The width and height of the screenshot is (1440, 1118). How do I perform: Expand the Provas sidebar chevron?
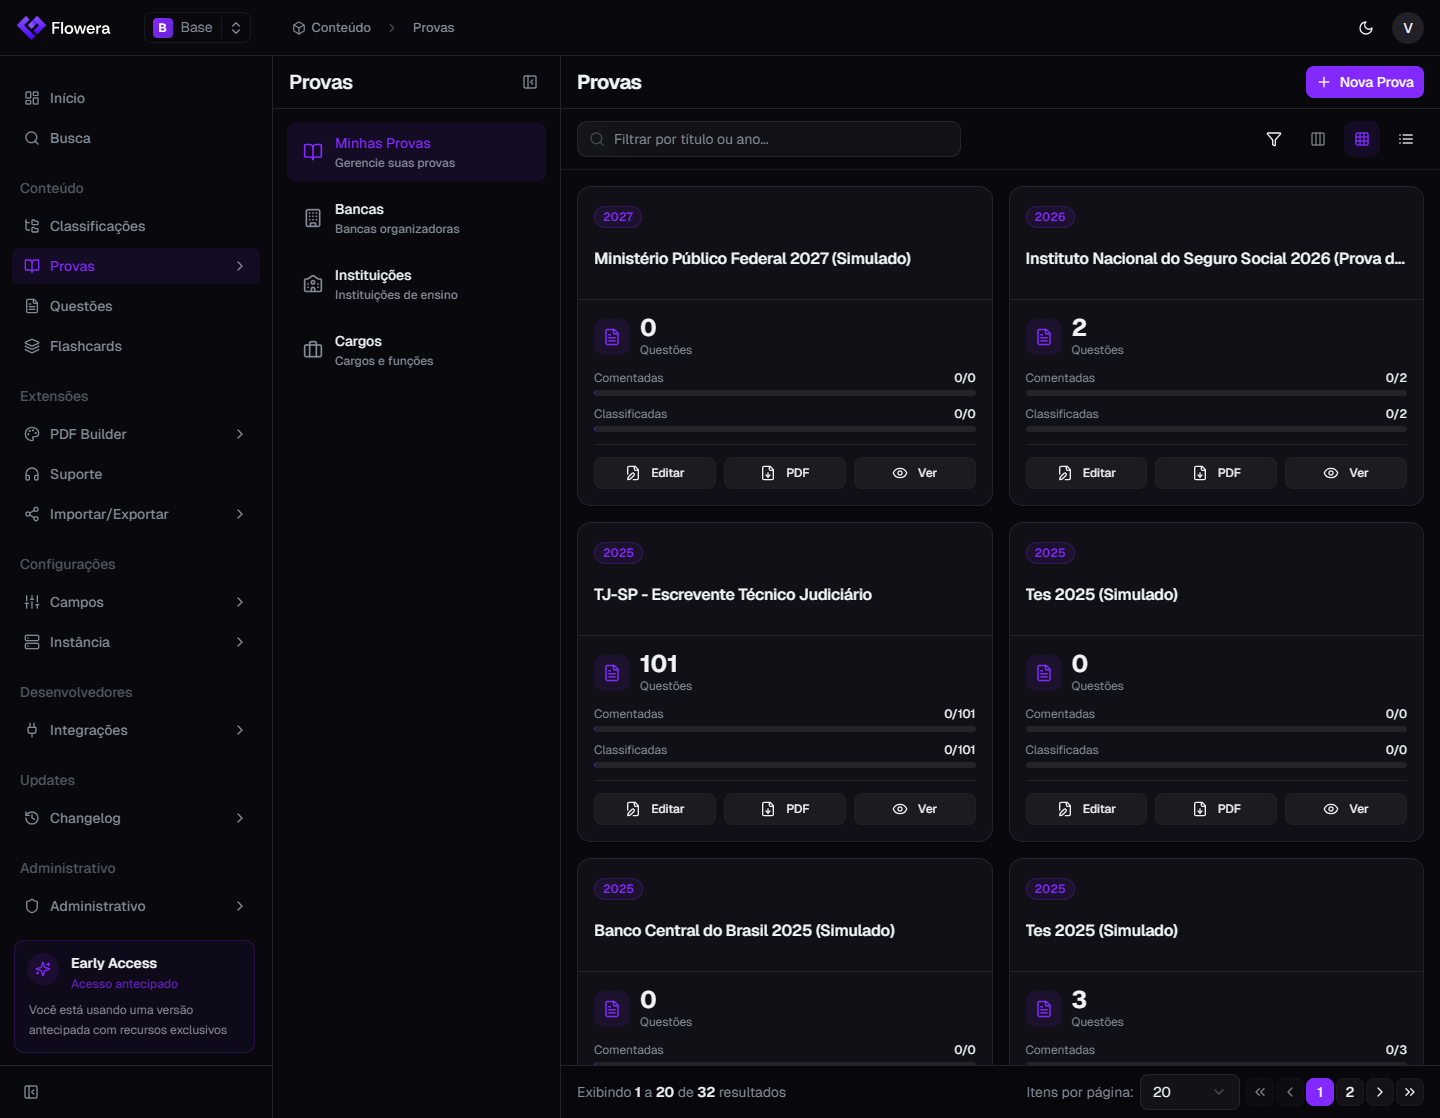(x=240, y=266)
